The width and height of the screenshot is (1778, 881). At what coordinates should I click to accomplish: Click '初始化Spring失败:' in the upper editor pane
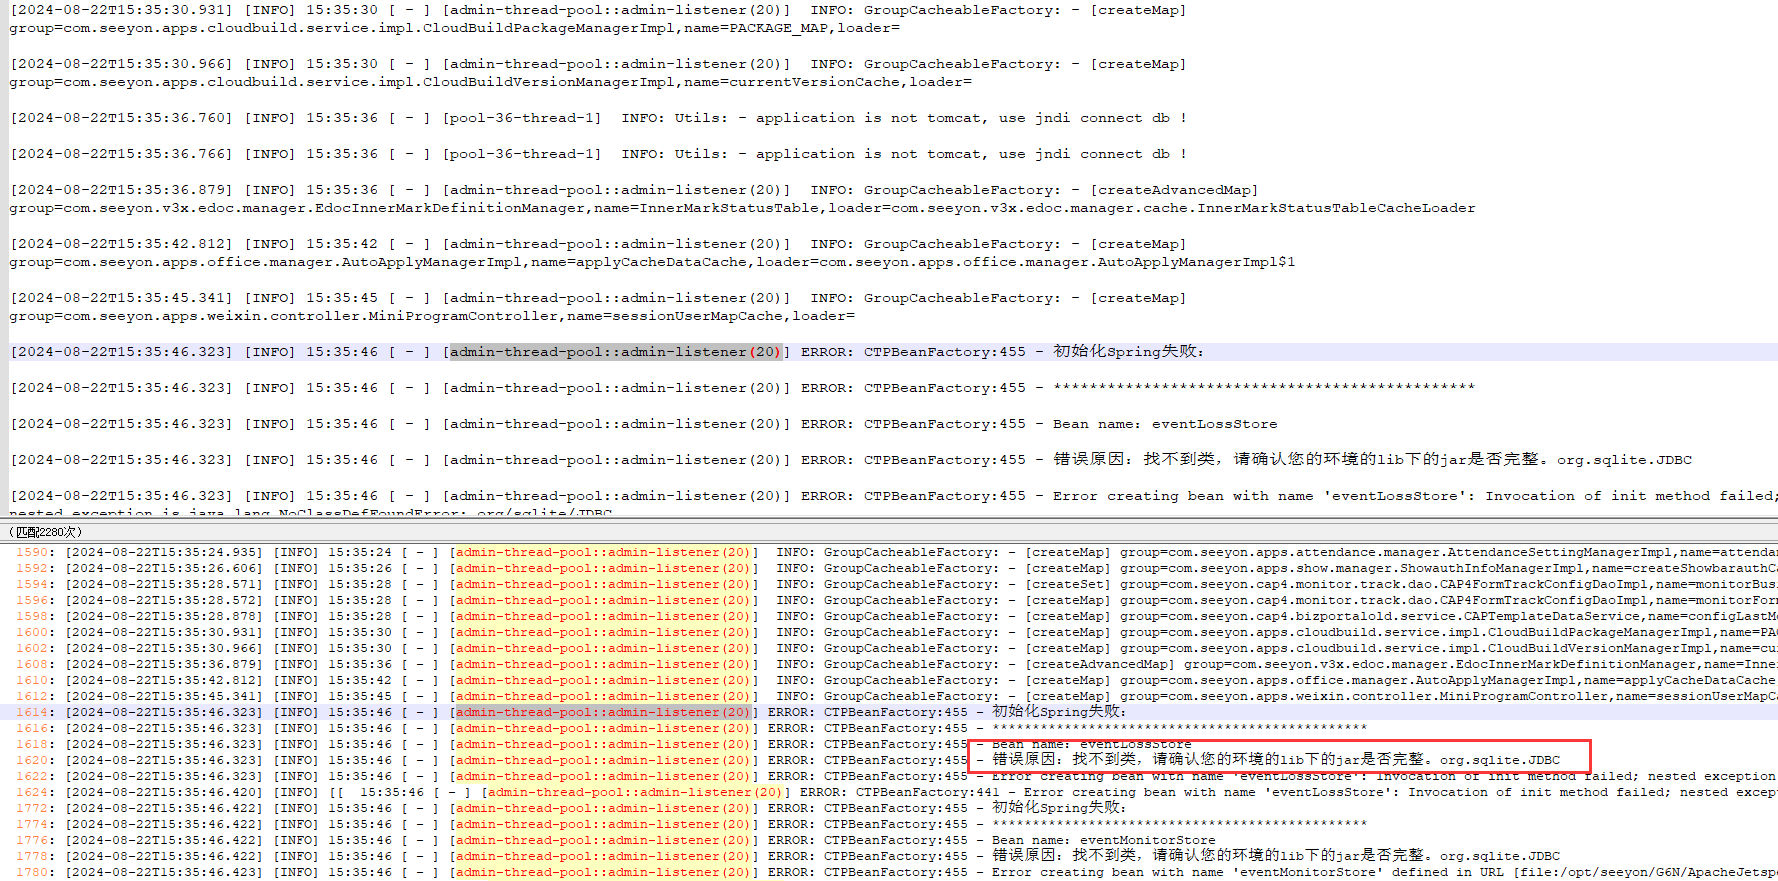(x=1129, y=352)
